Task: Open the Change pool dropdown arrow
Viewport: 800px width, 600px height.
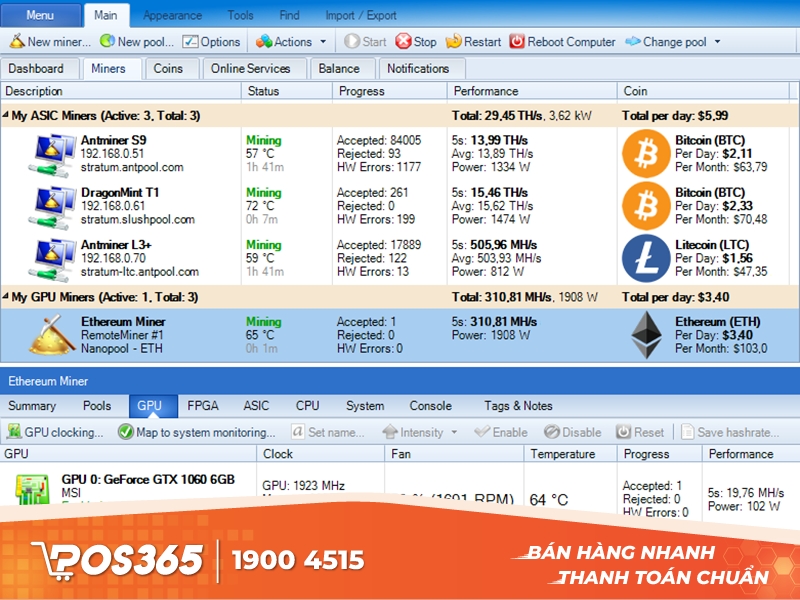Action: (717, 42)
